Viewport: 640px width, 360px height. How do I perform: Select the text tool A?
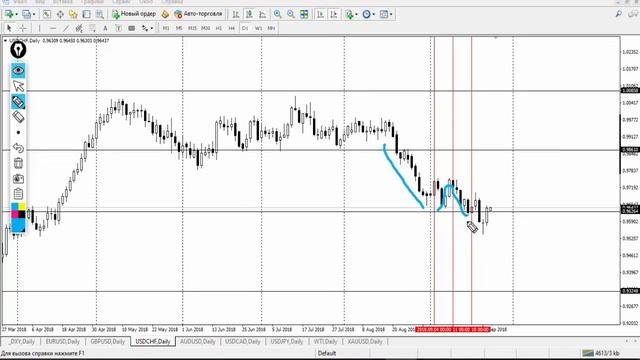[105, 28]
